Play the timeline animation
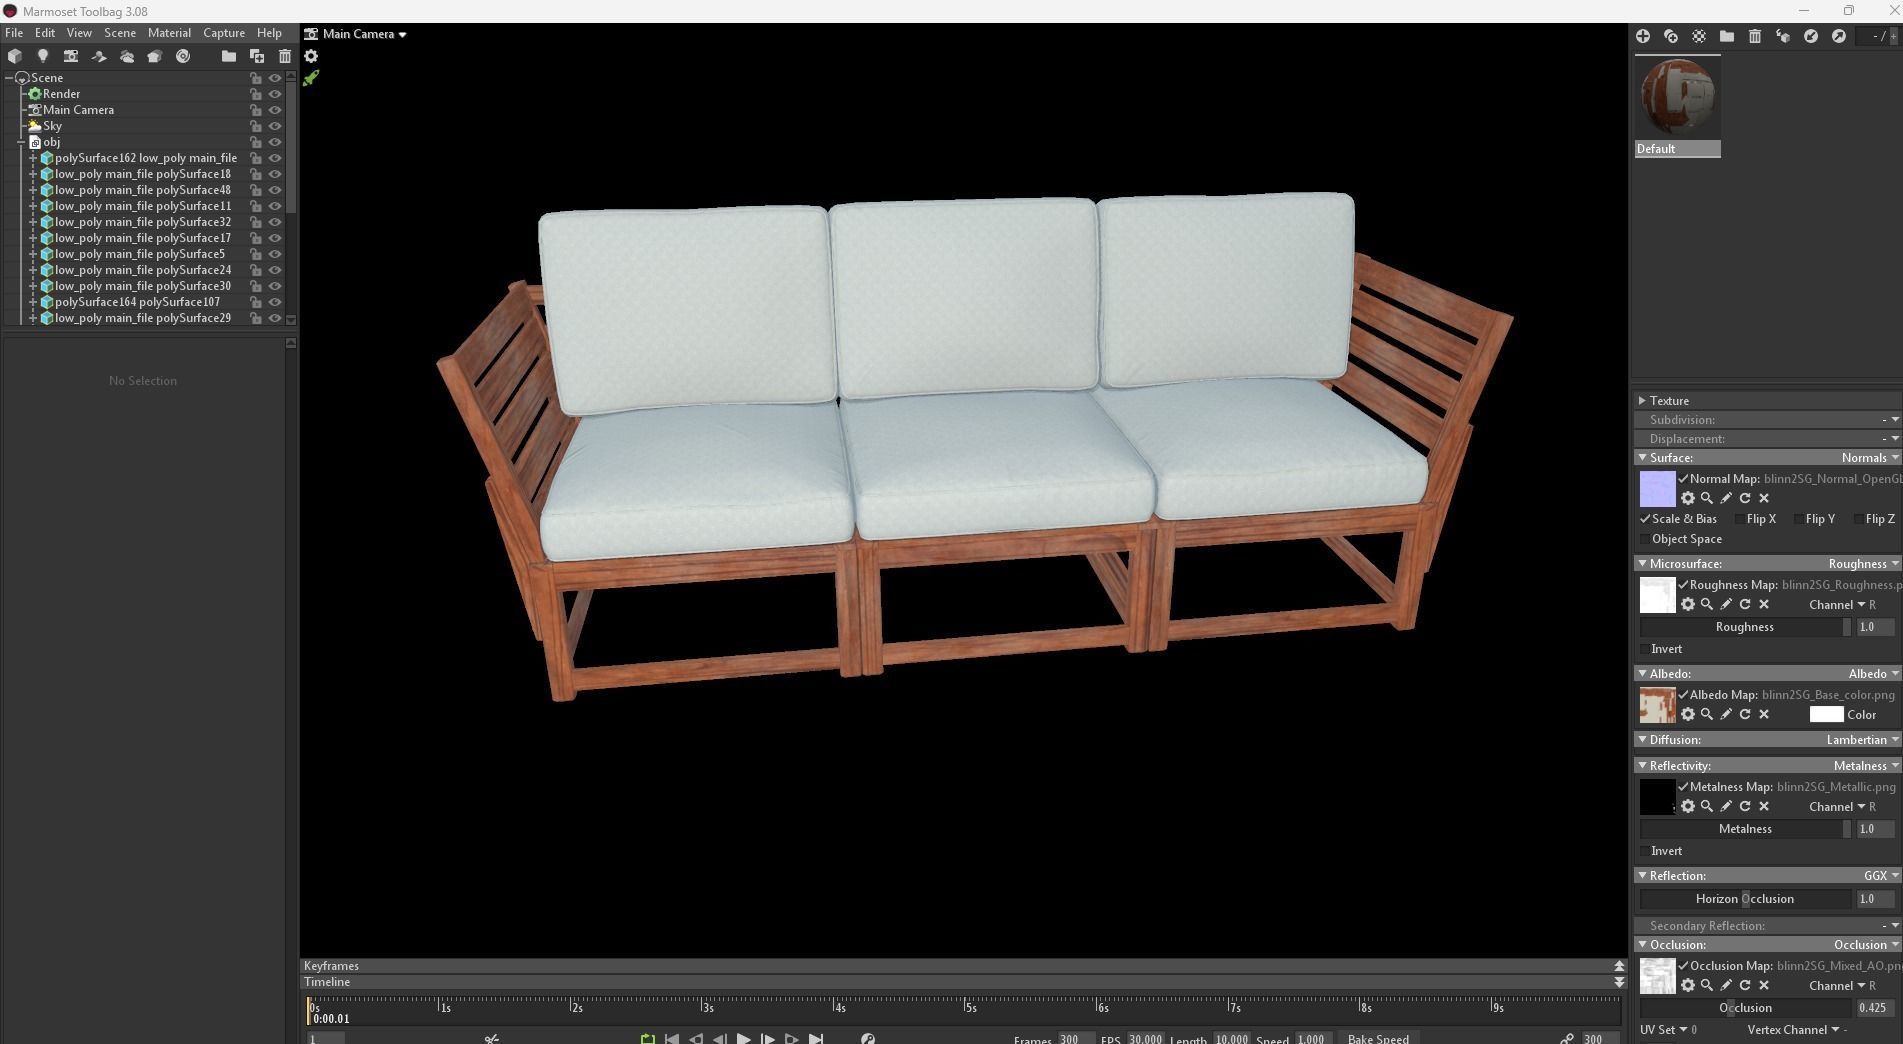Viewport: 1903px width, 1044px height. point(743,1038)
